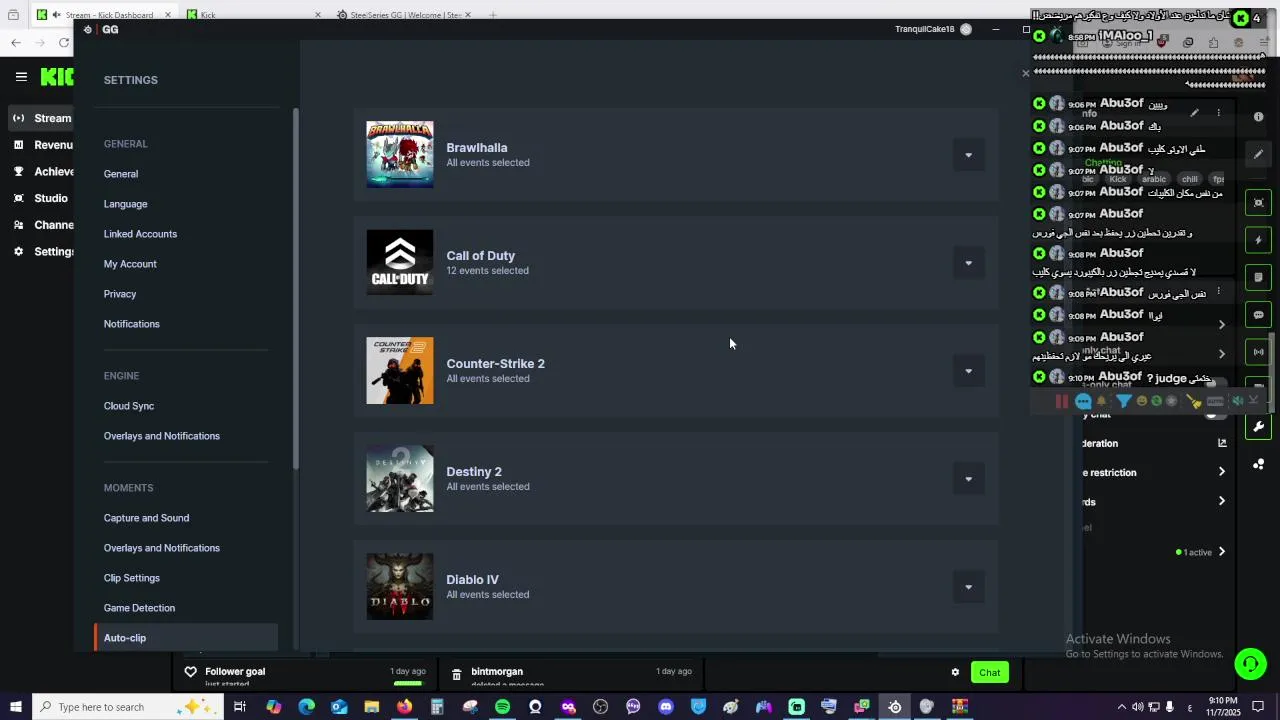Screen dimensions: 1280x720
Task: Expand the Destiny 2 events dropdown
Action: (x=968, y=479)
